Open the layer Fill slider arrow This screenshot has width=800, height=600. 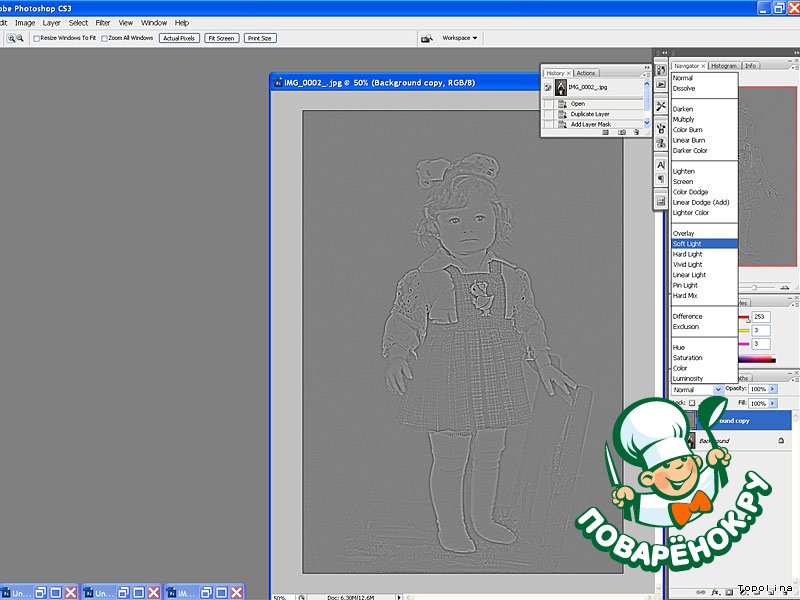coord(773,403)
